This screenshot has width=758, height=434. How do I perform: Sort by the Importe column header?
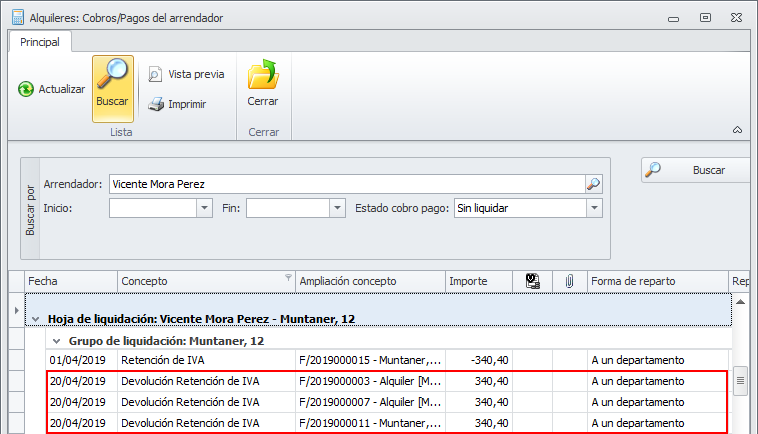click(479, 281)
